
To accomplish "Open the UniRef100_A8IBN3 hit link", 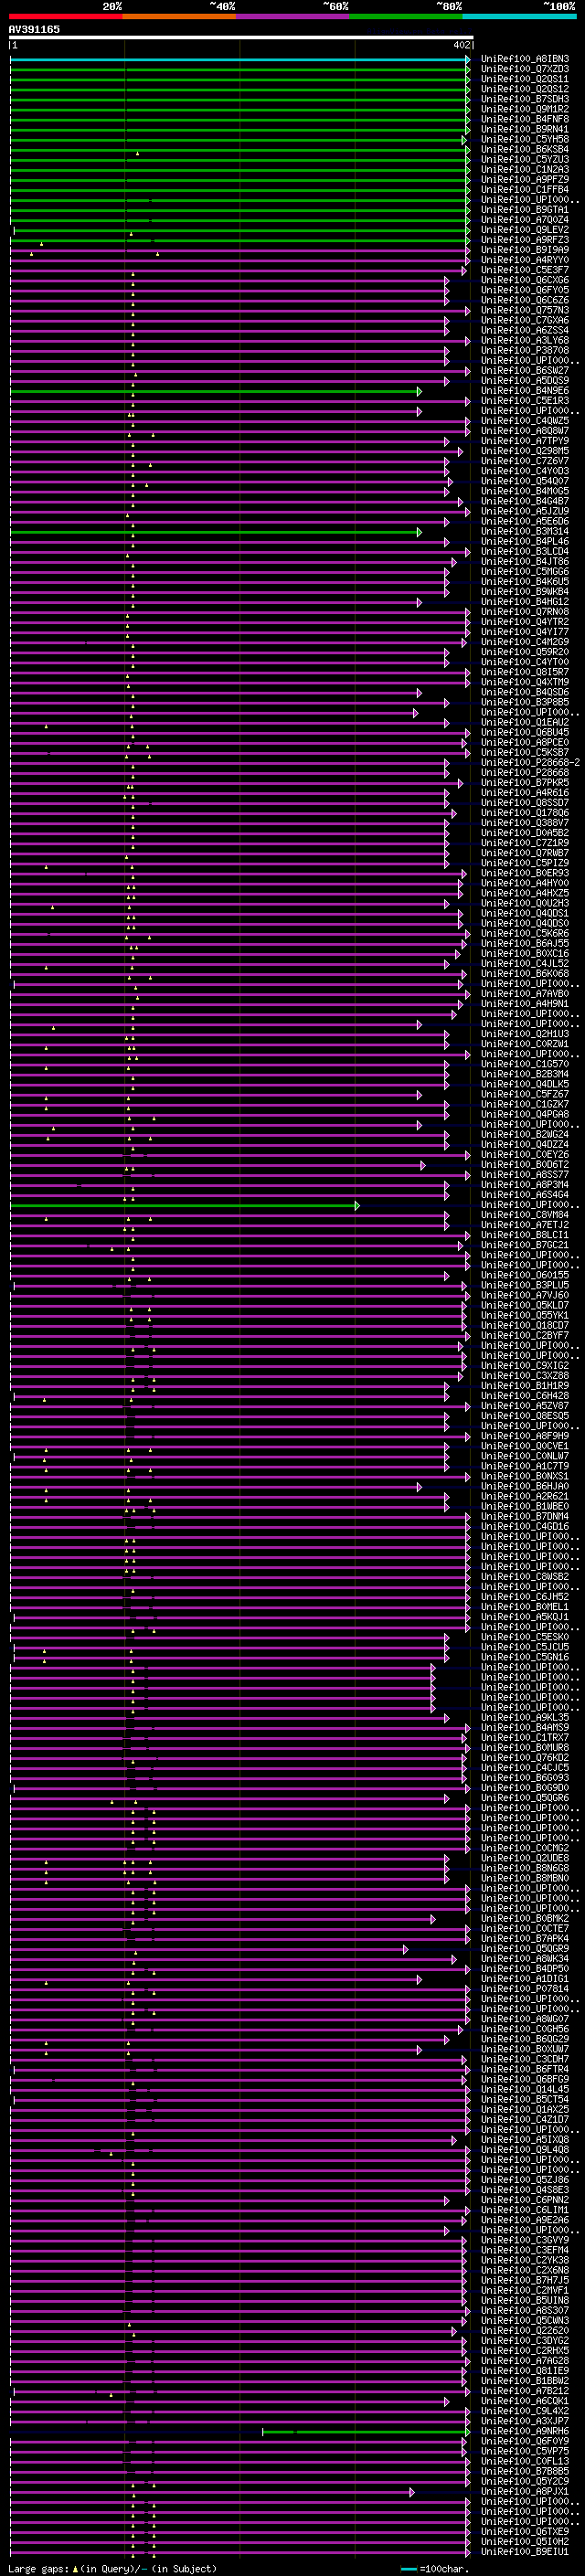I will [x=525, y=59].
